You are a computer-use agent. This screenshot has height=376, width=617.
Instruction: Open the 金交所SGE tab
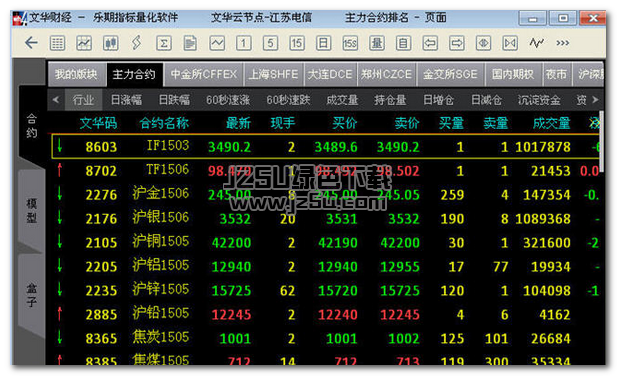(450, 74)
